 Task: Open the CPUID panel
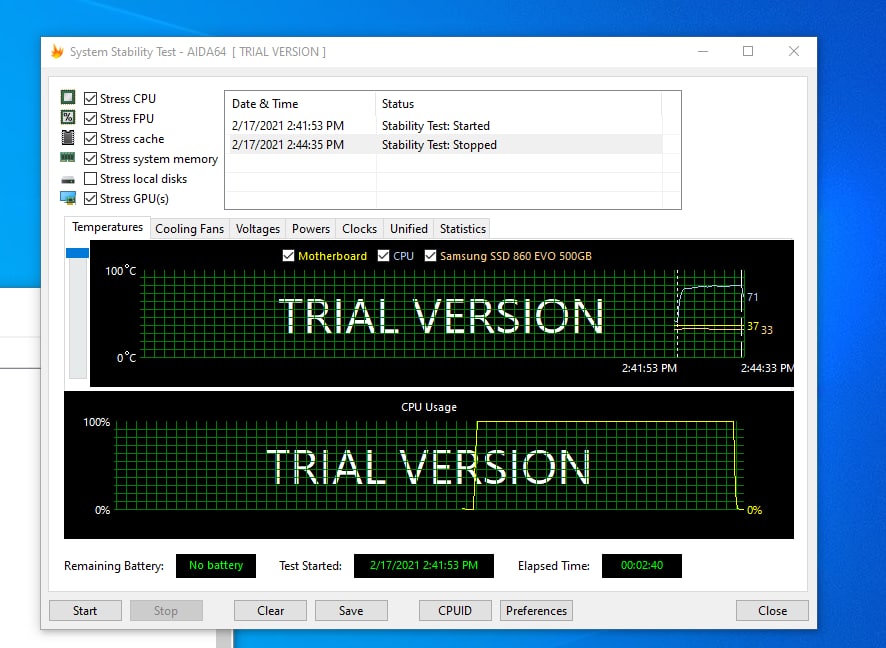click(x=455, y=611)
